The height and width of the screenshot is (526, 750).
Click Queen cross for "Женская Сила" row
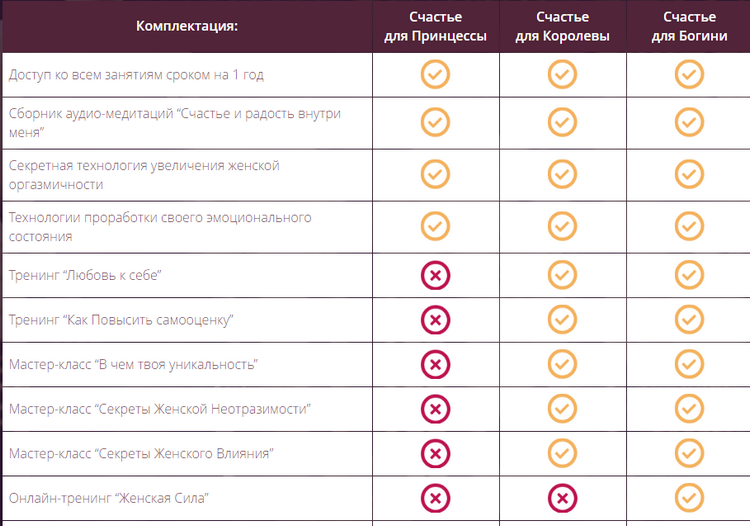(x=562, y=498)
